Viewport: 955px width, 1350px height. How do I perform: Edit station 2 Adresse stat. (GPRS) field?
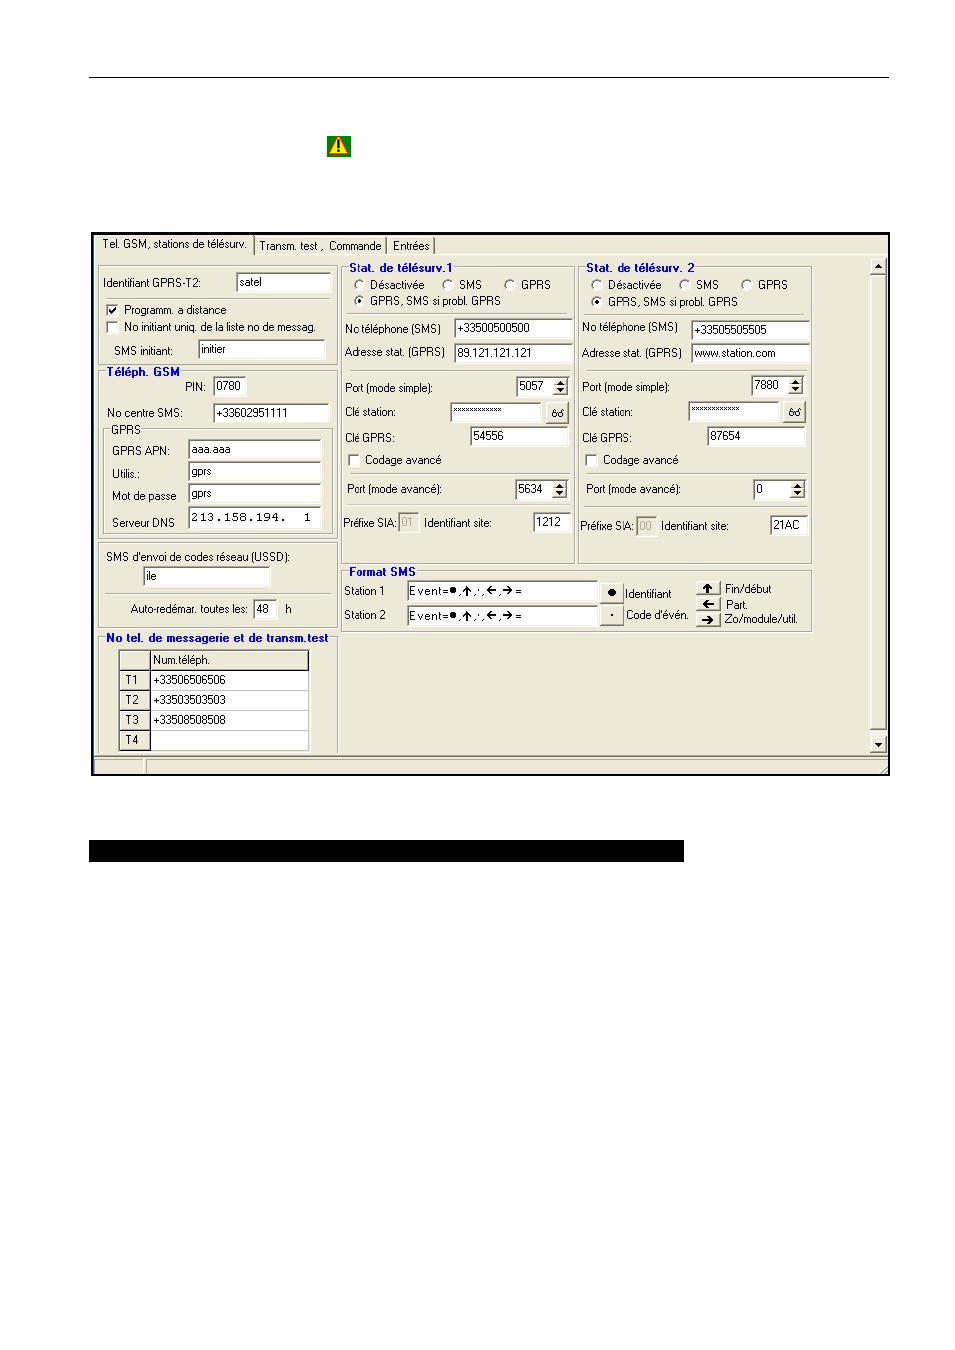point(750,353)
